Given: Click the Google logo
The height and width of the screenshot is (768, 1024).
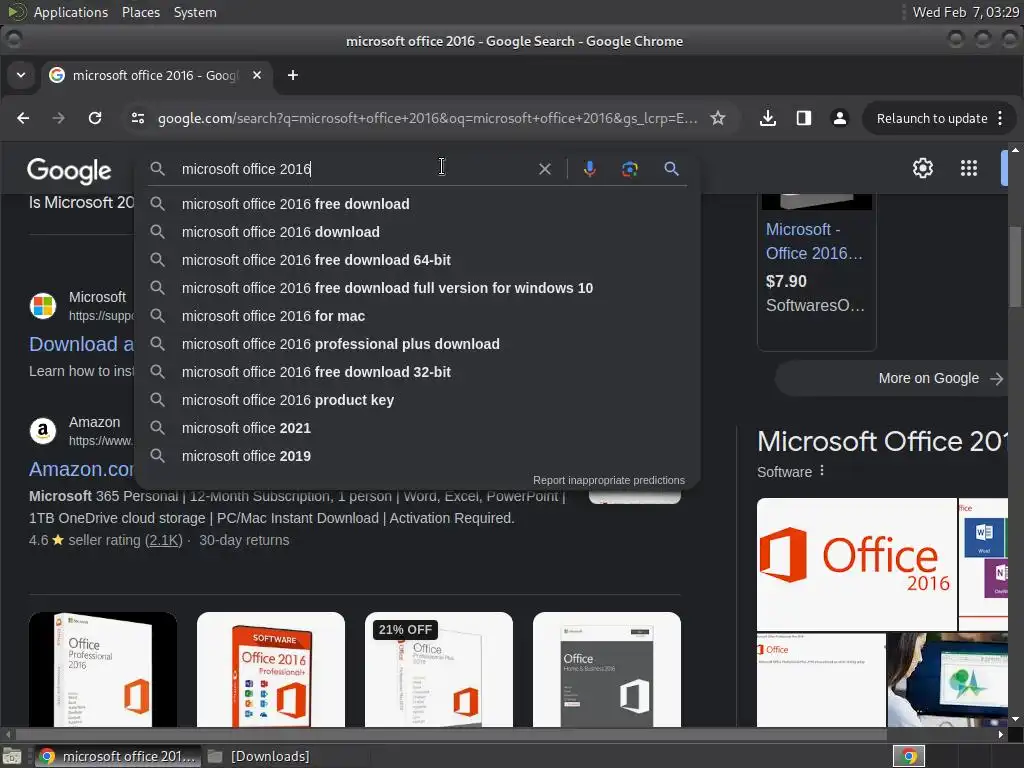Looking at the screenshot, I should (x=69, y=170).
